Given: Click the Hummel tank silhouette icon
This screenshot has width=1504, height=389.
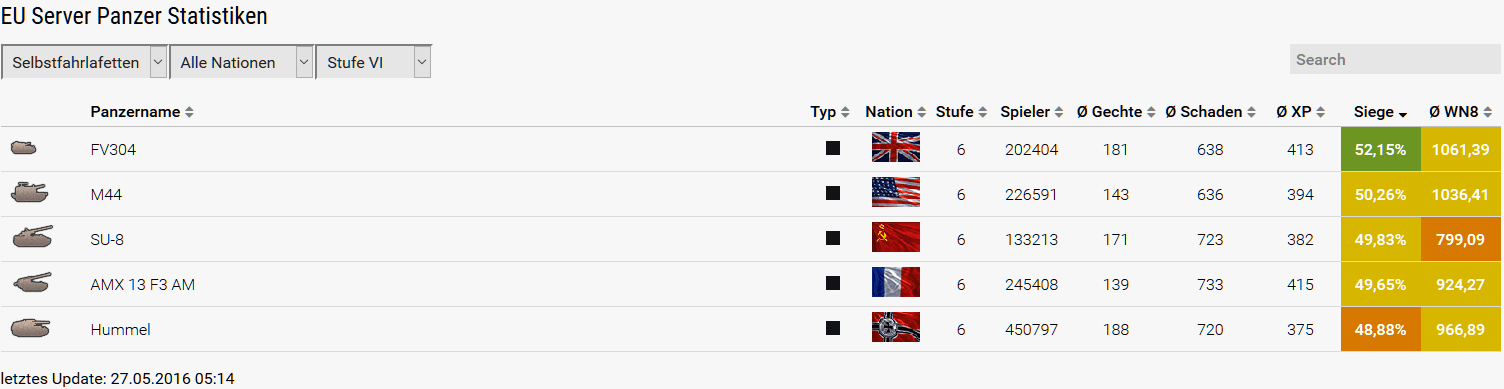Looking at the screenshot, I should click(x=30, y=328).
